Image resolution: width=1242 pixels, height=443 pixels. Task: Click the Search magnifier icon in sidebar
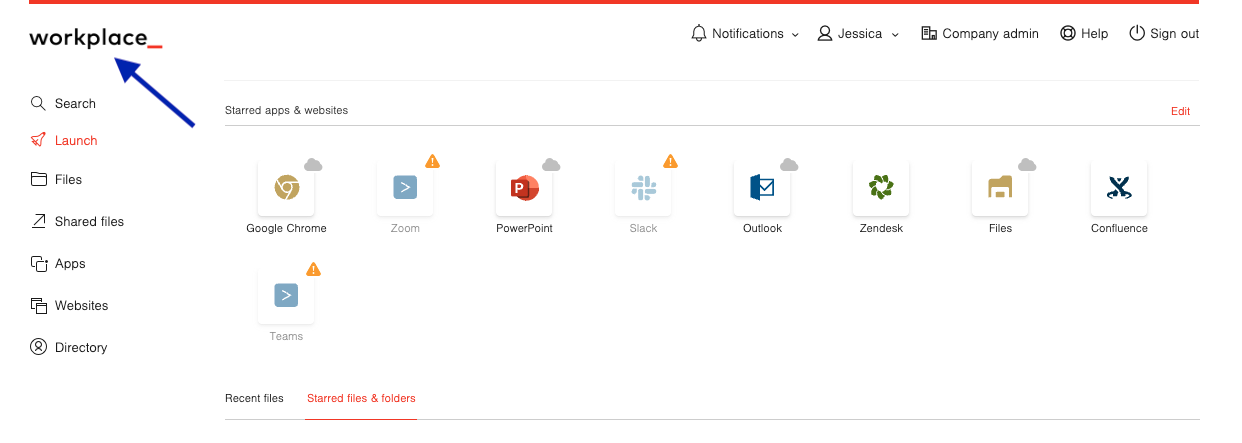(39, 103)
